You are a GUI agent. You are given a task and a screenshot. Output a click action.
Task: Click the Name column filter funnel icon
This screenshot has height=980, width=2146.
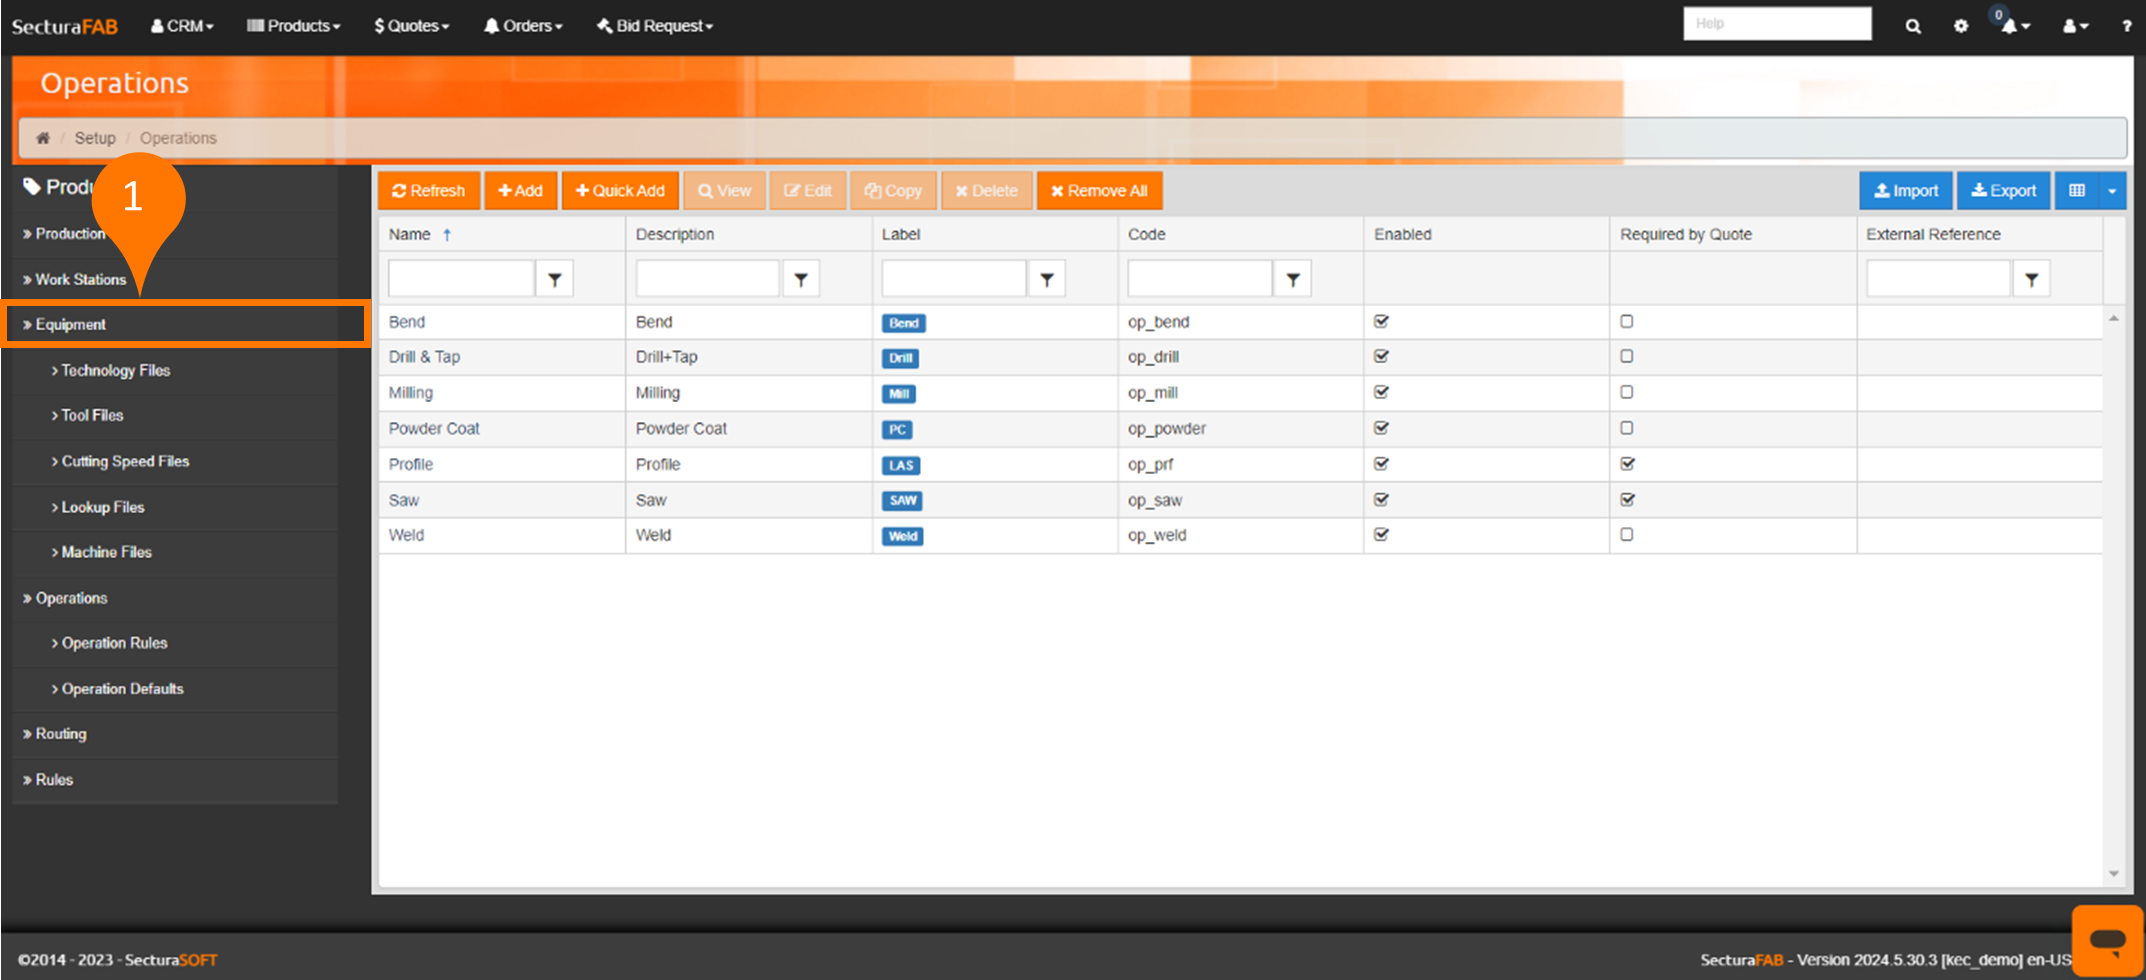pyautogui.click(x=554, y=280)
